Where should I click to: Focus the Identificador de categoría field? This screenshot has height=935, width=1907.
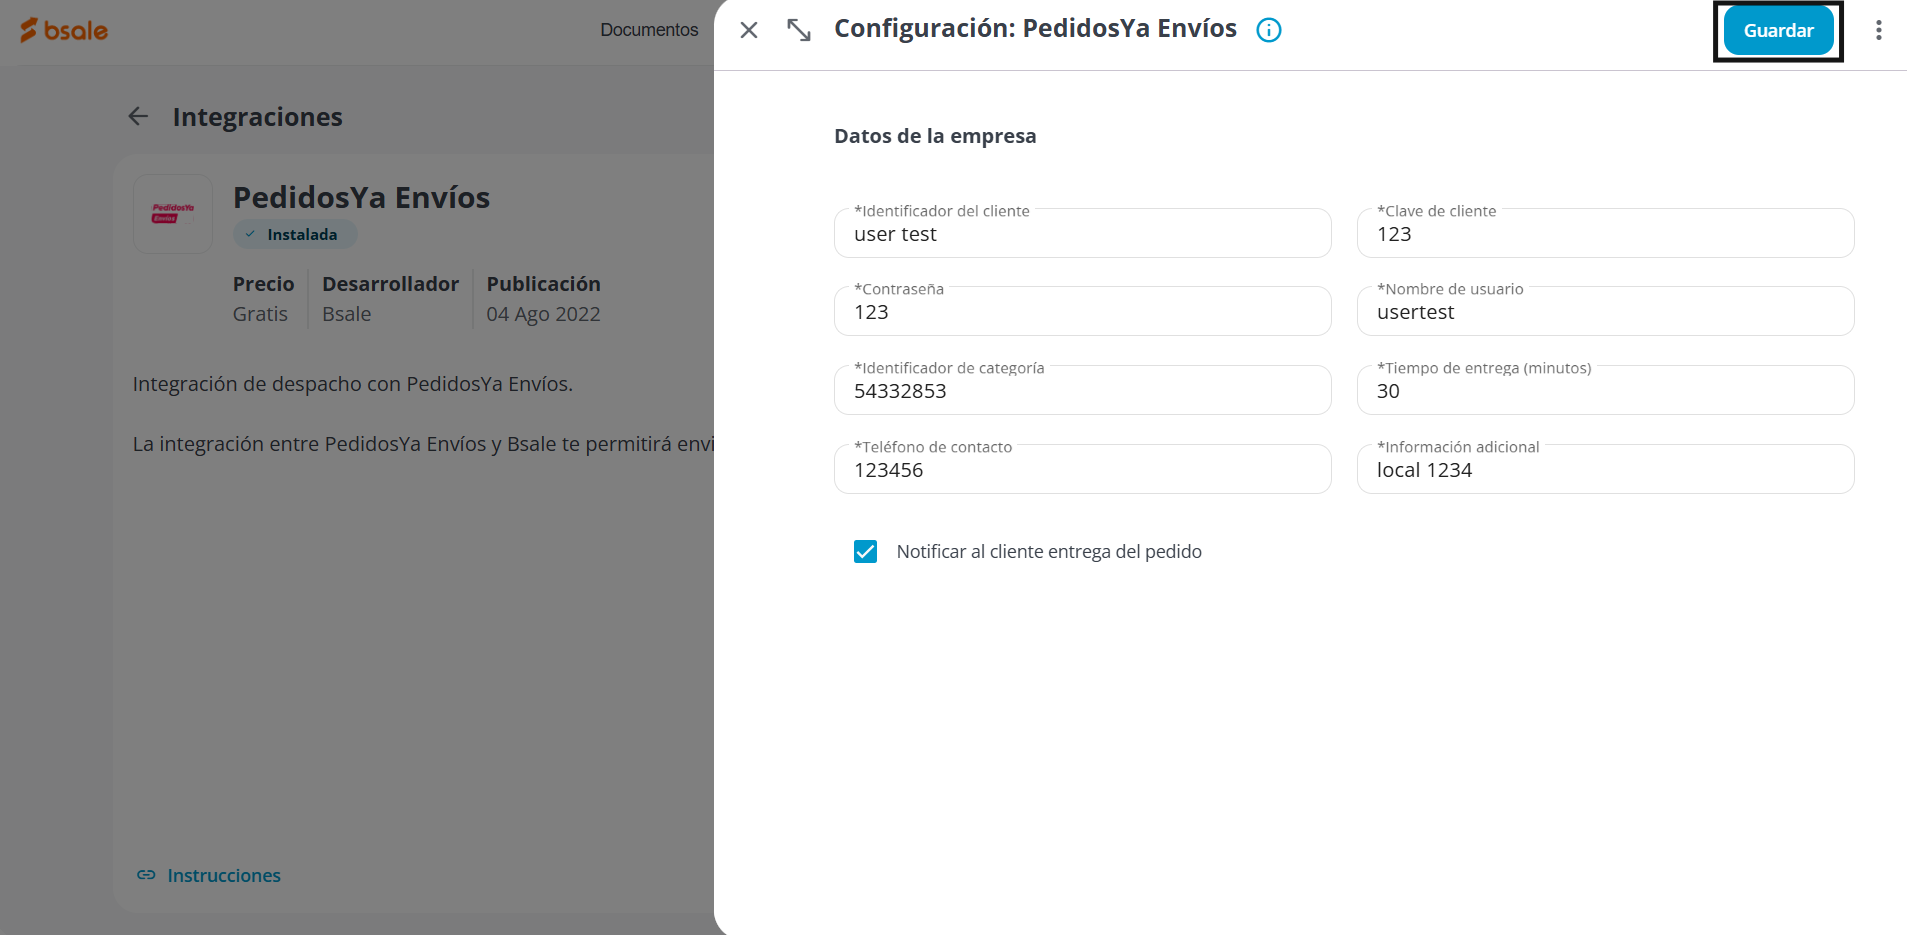[x=1082, y=390]
